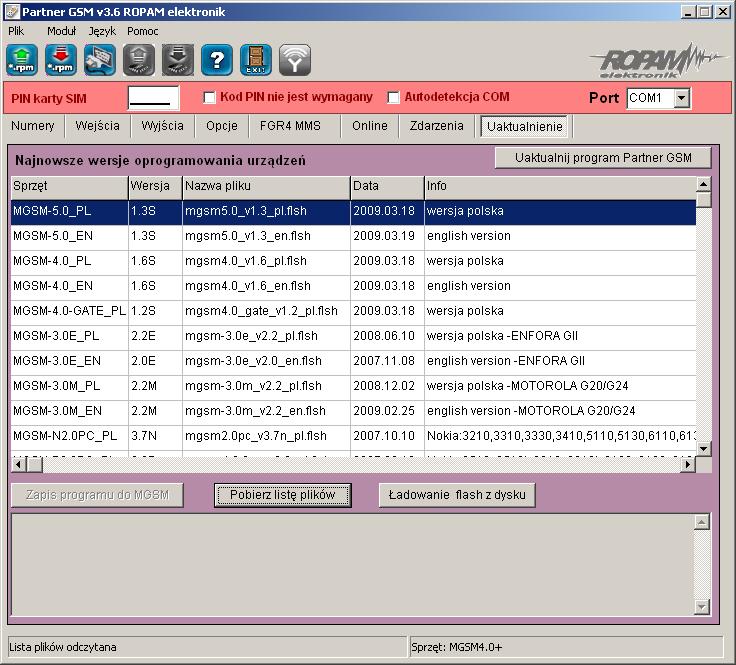Click the connect to module via cable icon
The width and height of the screenshot is (736, 665).
point(100,60)
